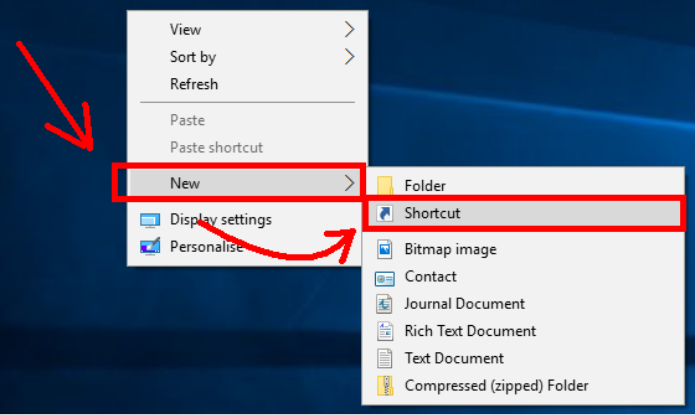Choose the Shortcut menu entry

click(524, 213)
